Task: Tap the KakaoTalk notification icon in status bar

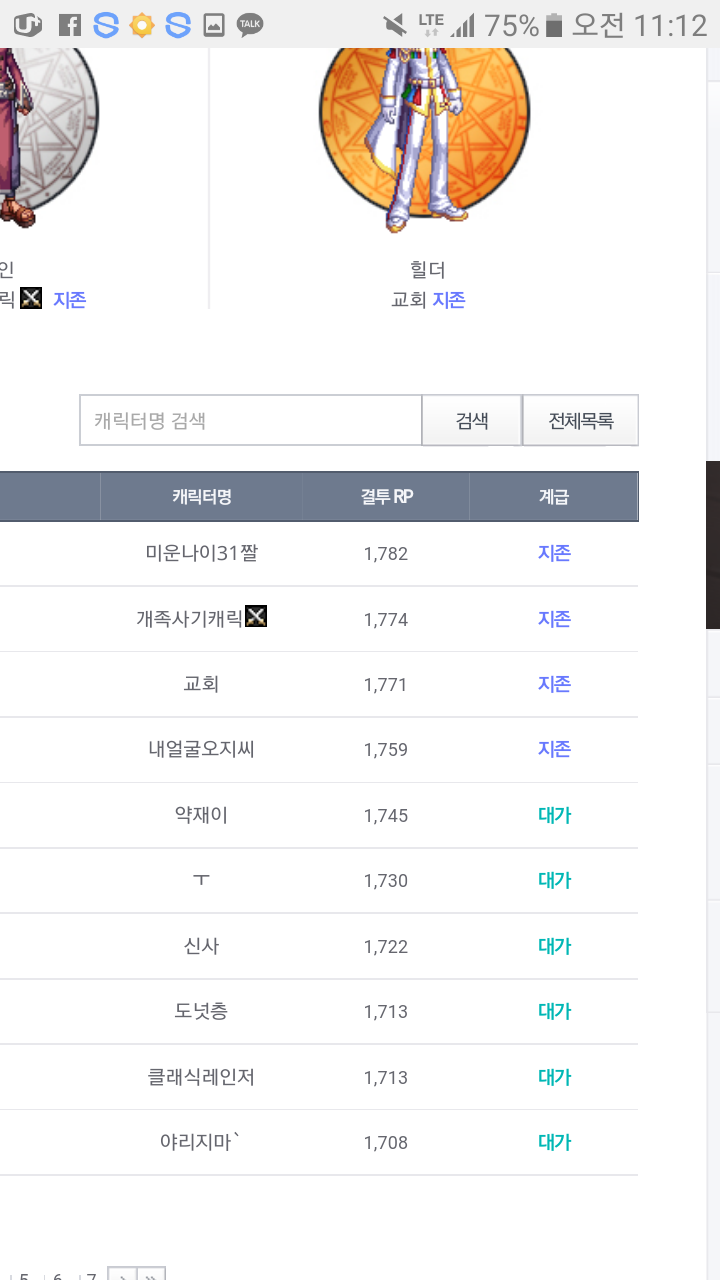Action: coord(250,25)
